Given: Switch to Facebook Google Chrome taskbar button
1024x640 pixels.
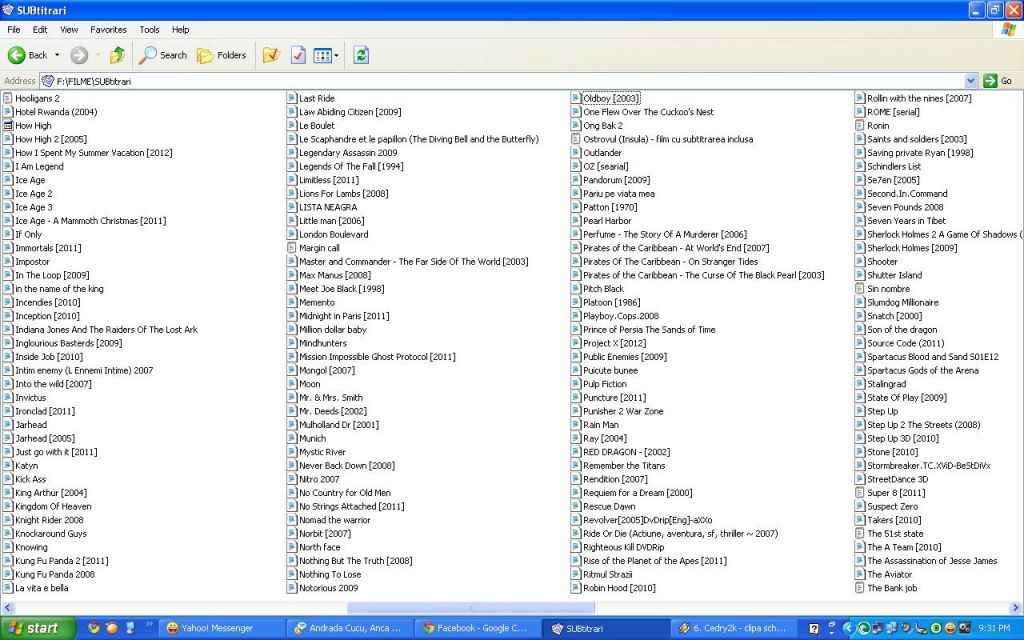Looking at the screenshot, I should [x=478, y=628].
